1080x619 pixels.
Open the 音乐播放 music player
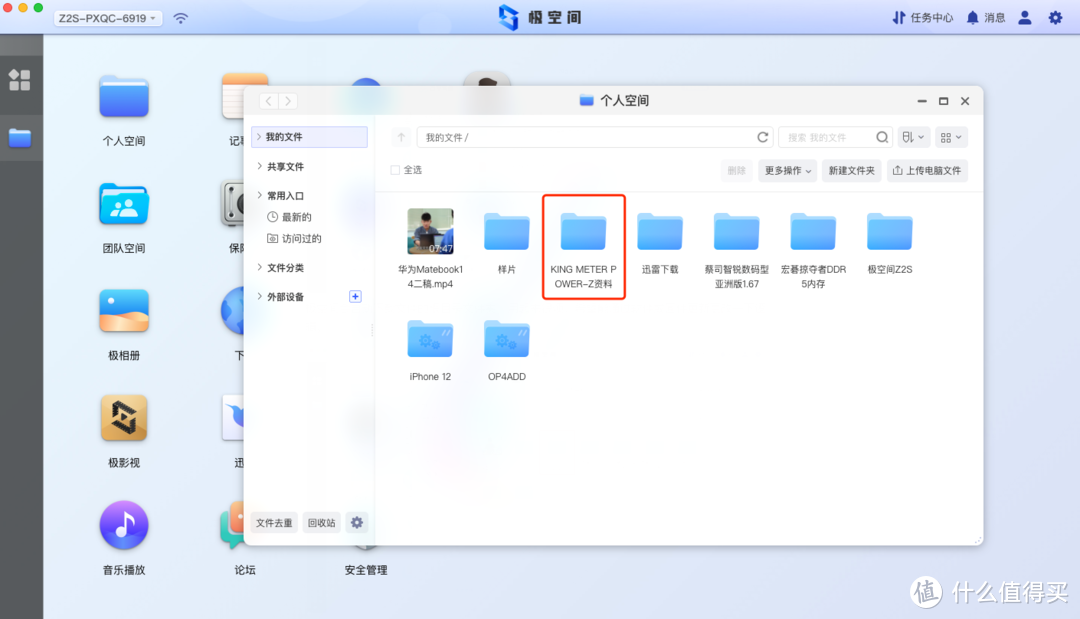click(x=123, y=525)
